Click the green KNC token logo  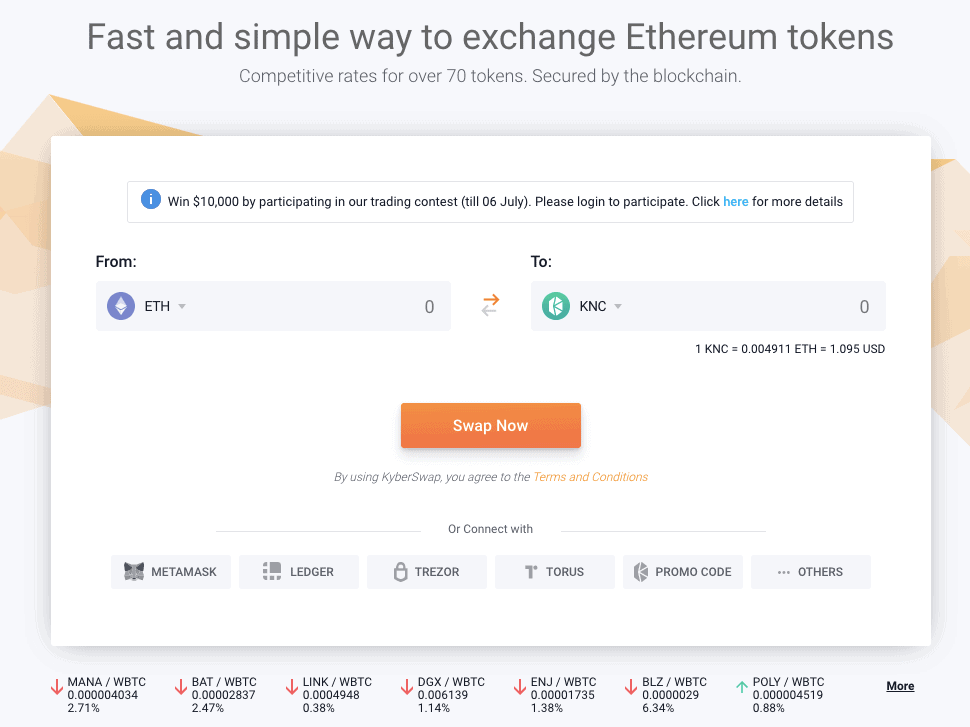(556, 306)
